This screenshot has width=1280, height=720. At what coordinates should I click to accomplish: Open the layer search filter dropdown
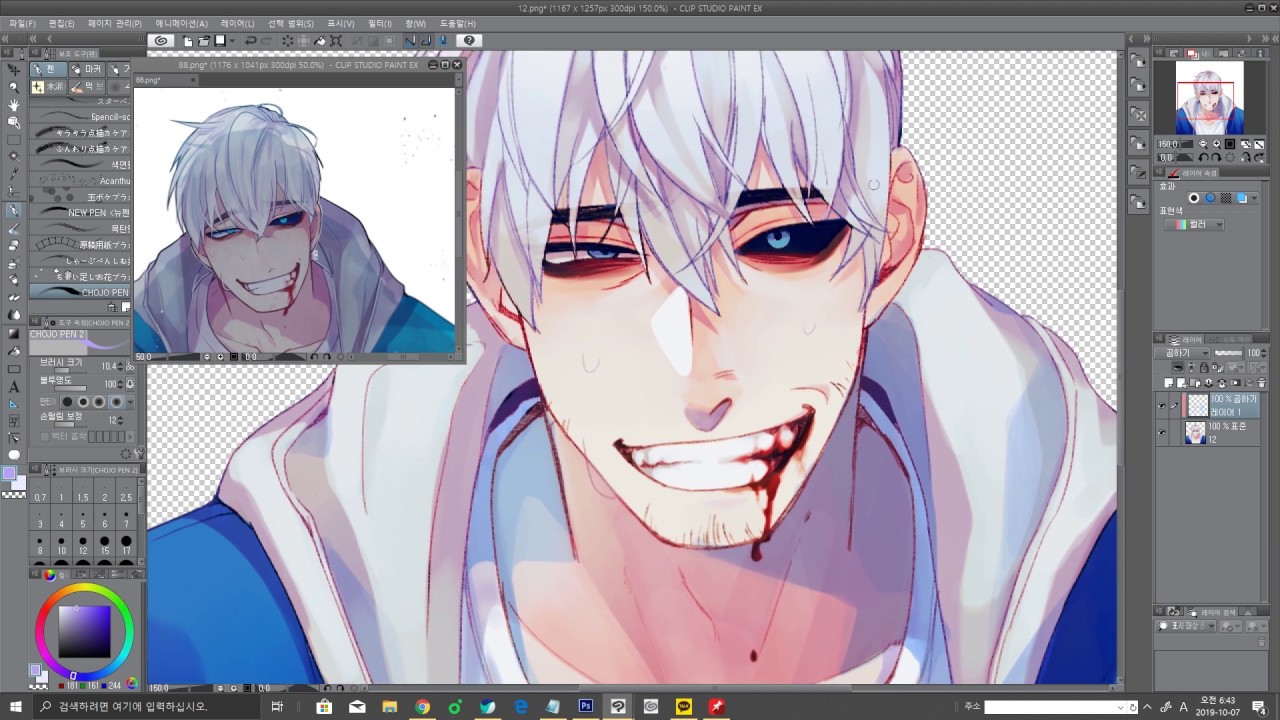click(x=1187, y=626)
